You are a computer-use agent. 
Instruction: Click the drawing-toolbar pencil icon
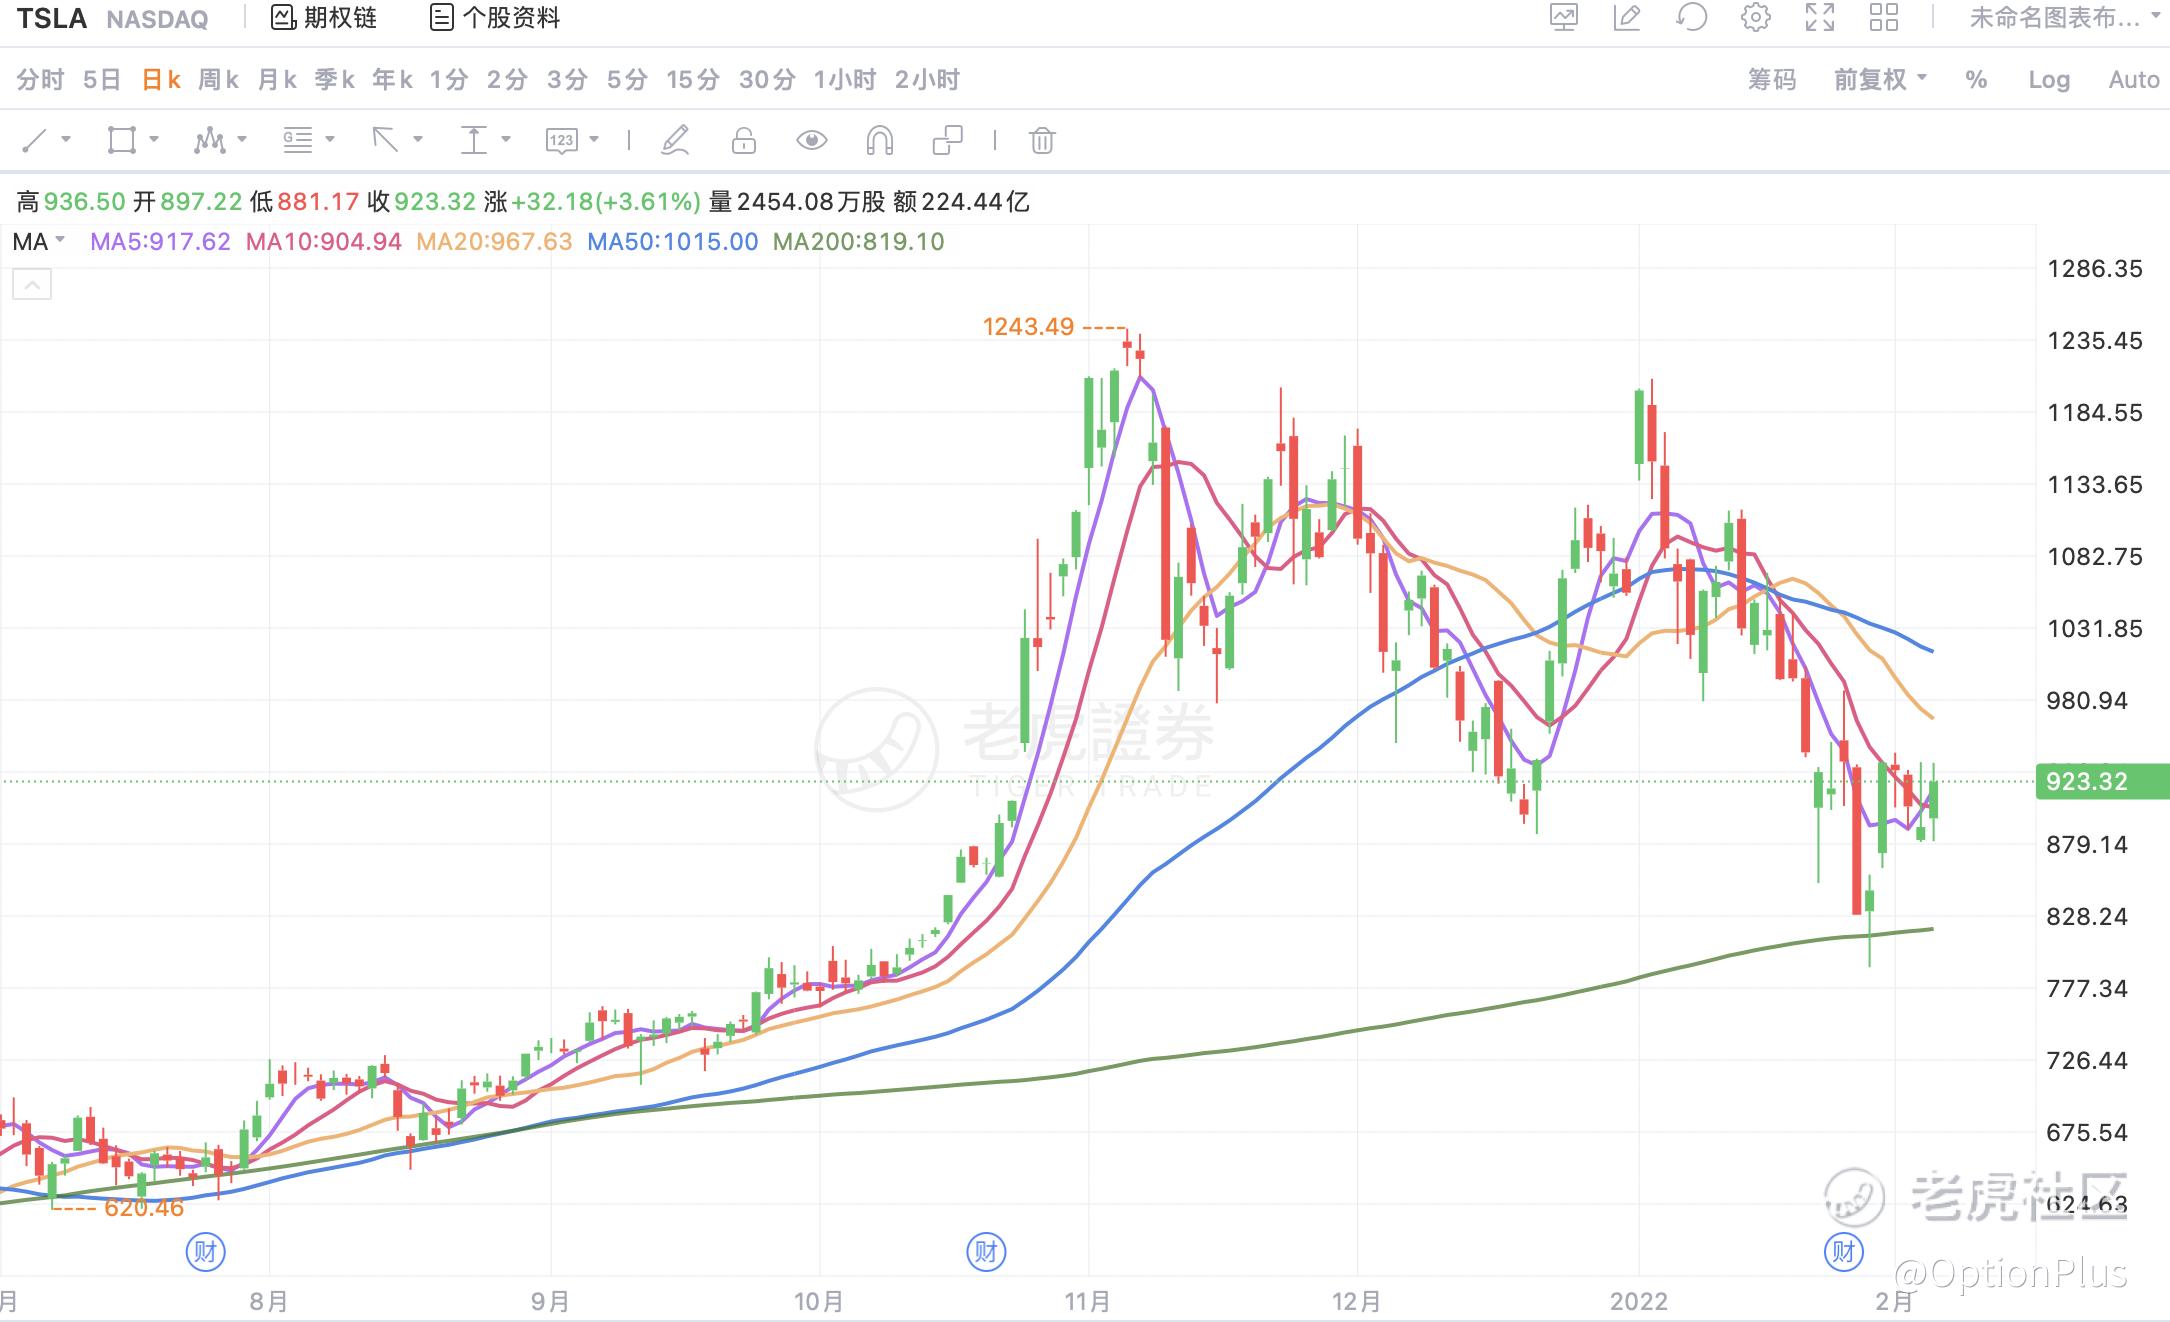coord(676,140)
